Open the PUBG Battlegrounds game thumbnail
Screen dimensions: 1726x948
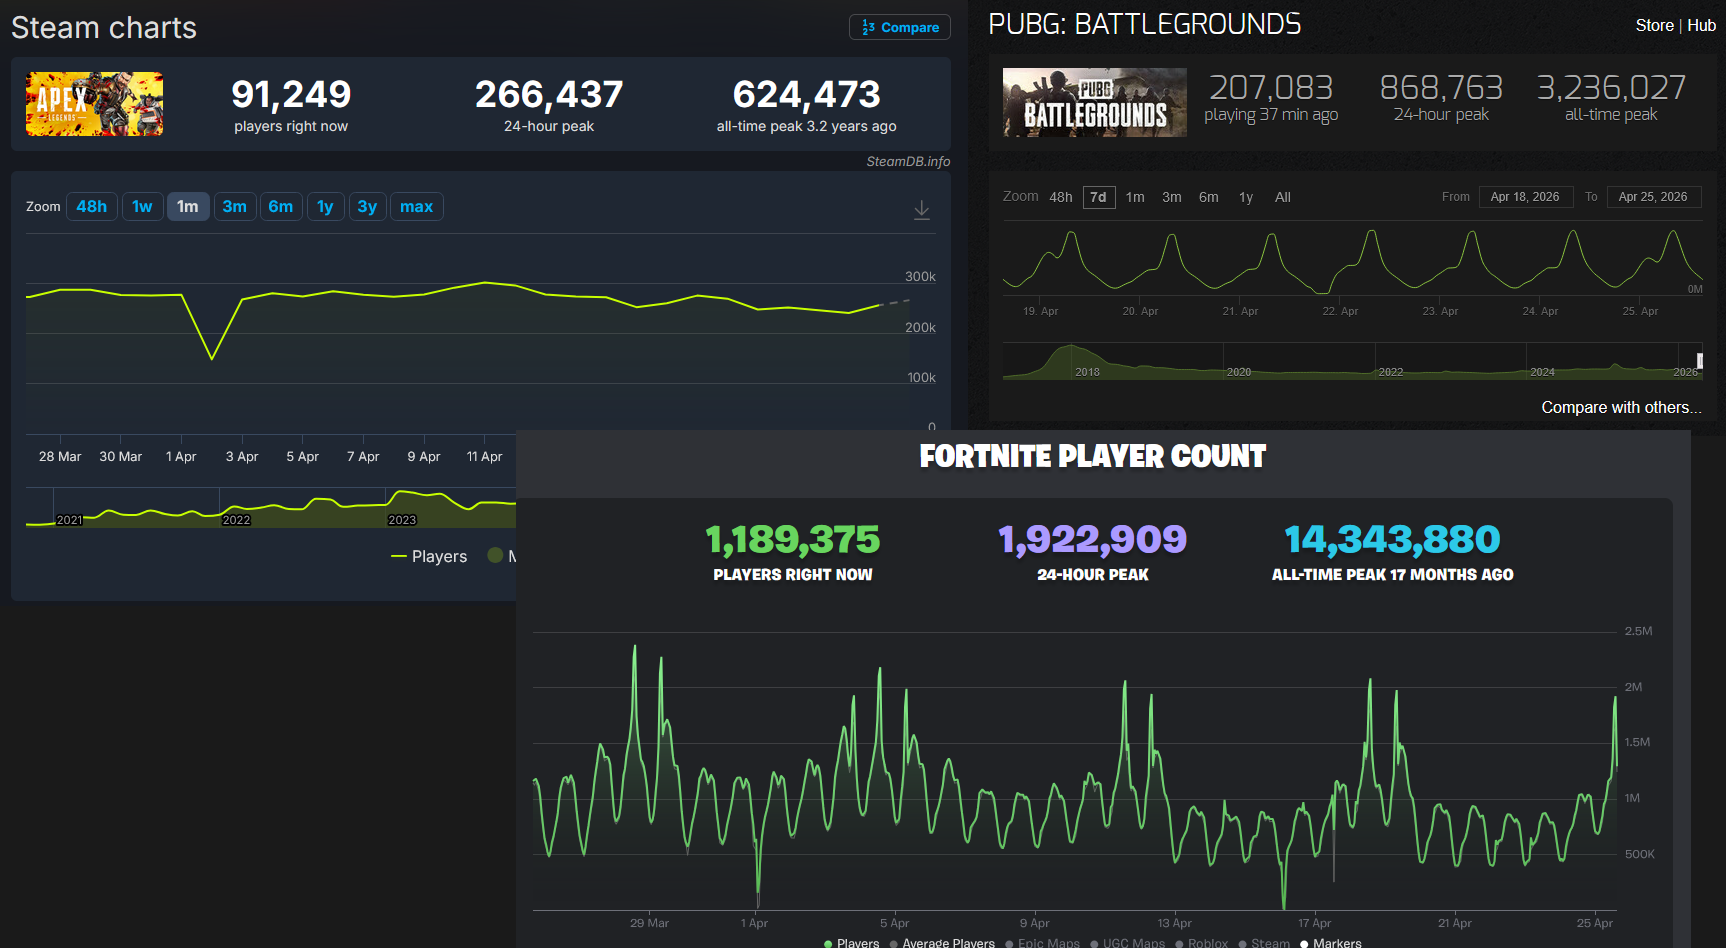click(x=1095, y=102)
